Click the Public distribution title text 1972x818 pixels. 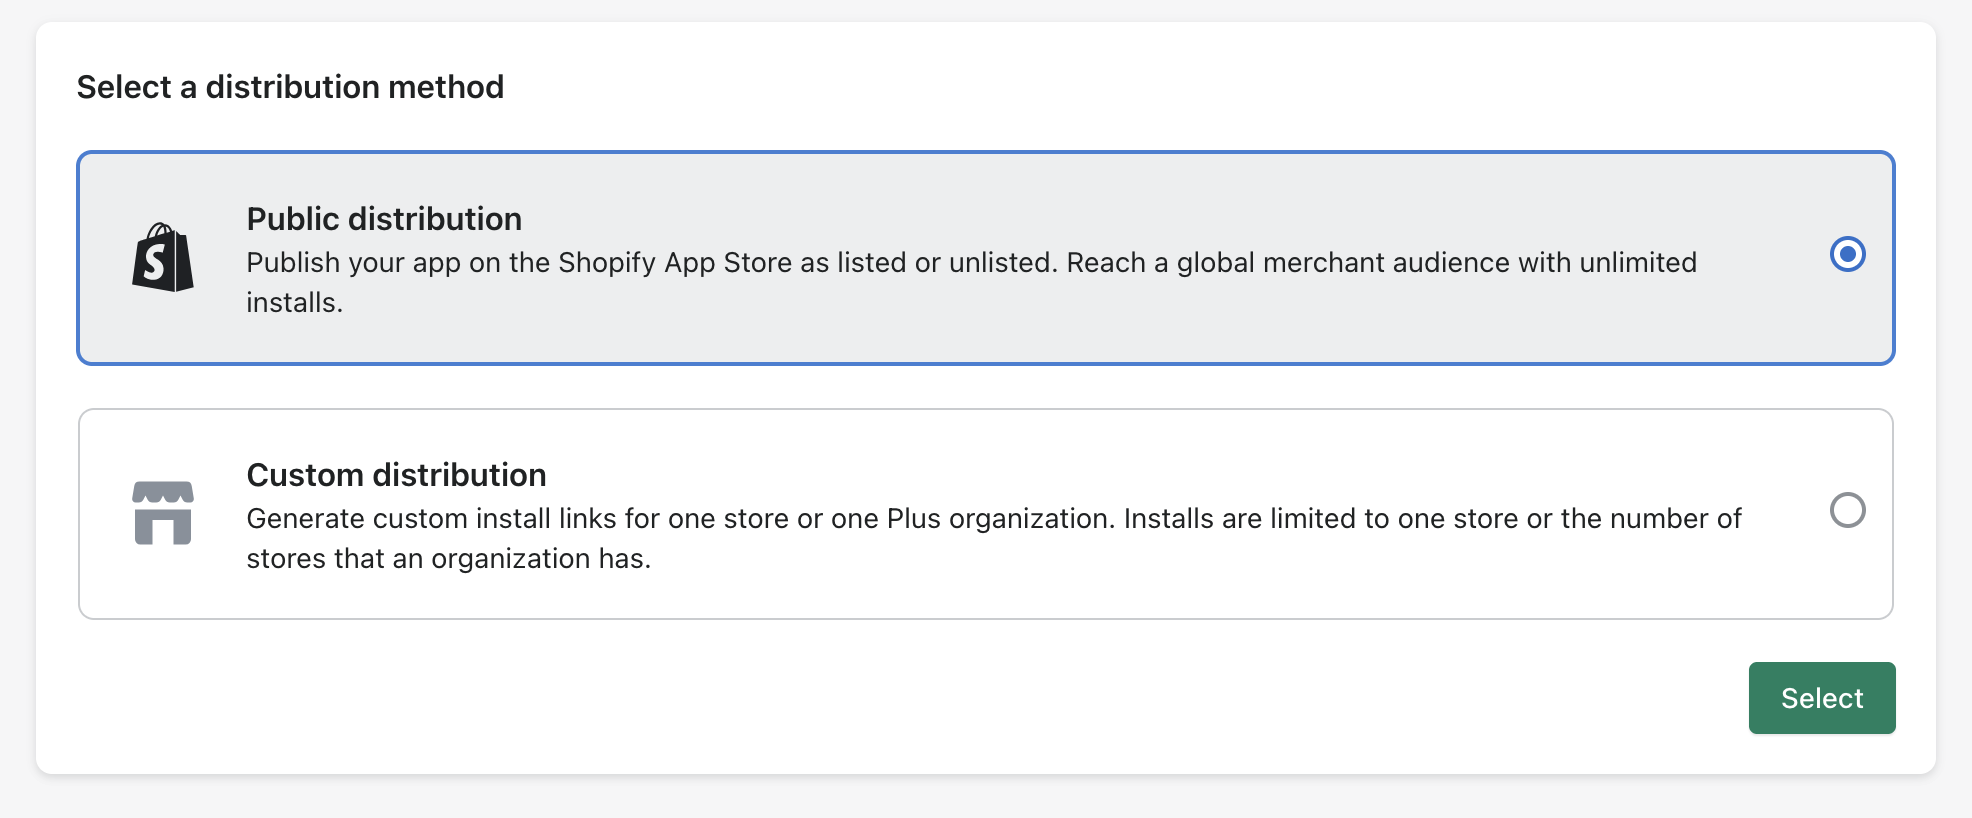tap(384, 219)
